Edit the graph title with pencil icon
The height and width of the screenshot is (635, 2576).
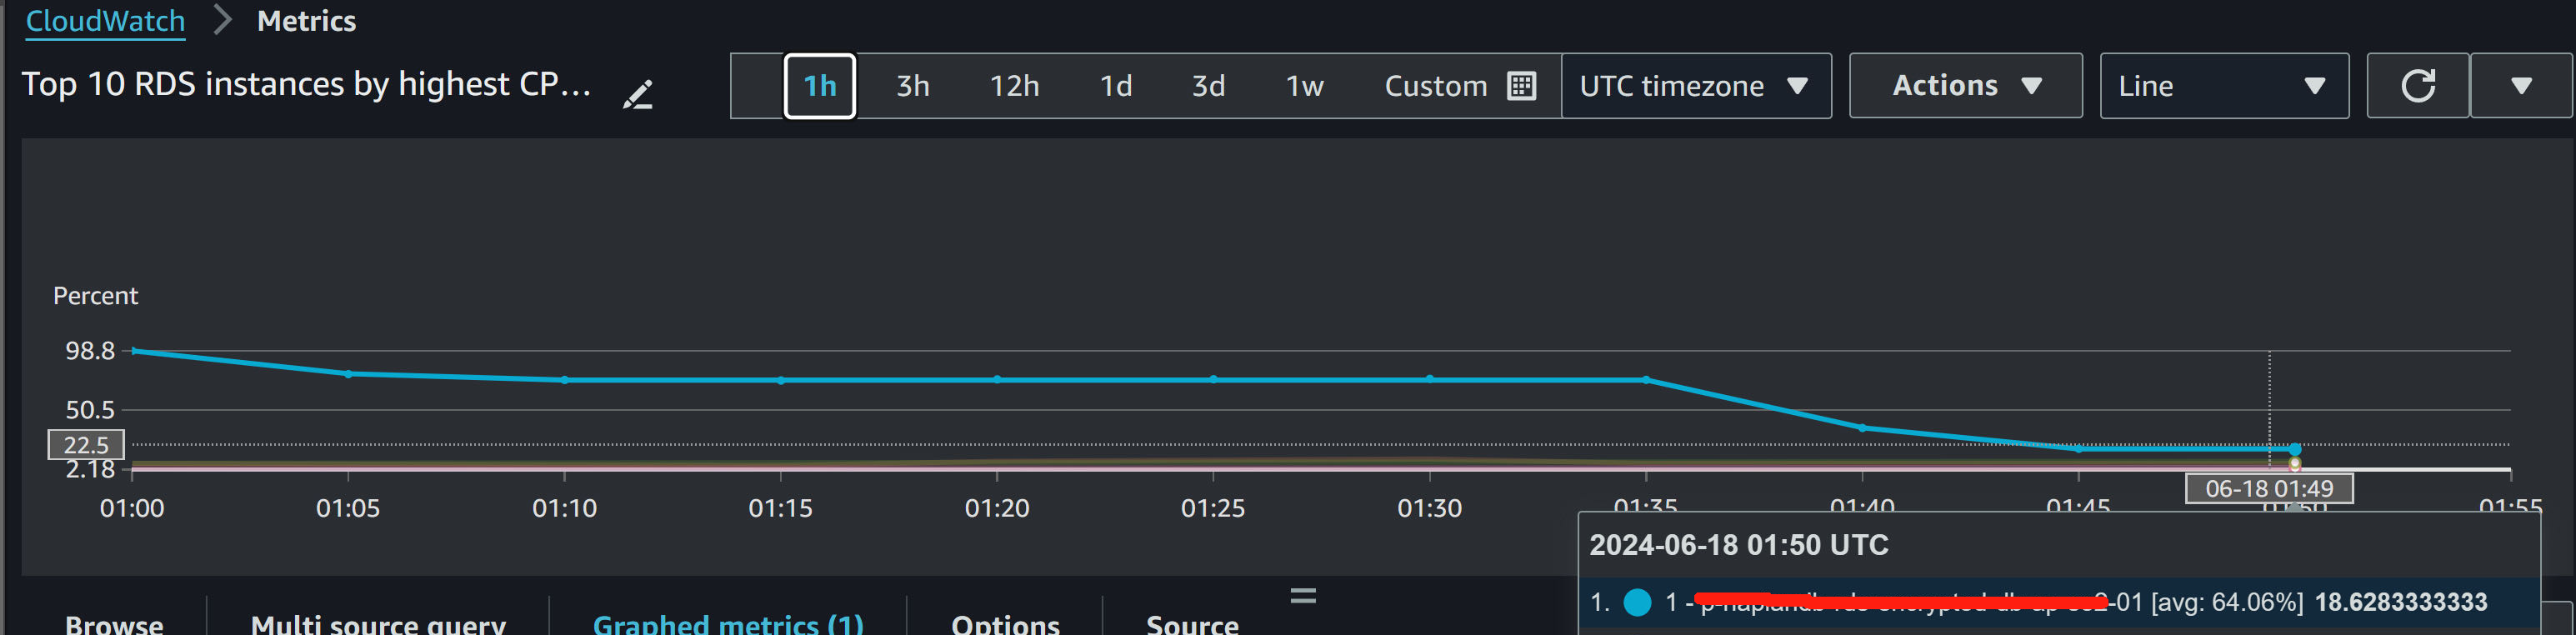pos(638,95)
